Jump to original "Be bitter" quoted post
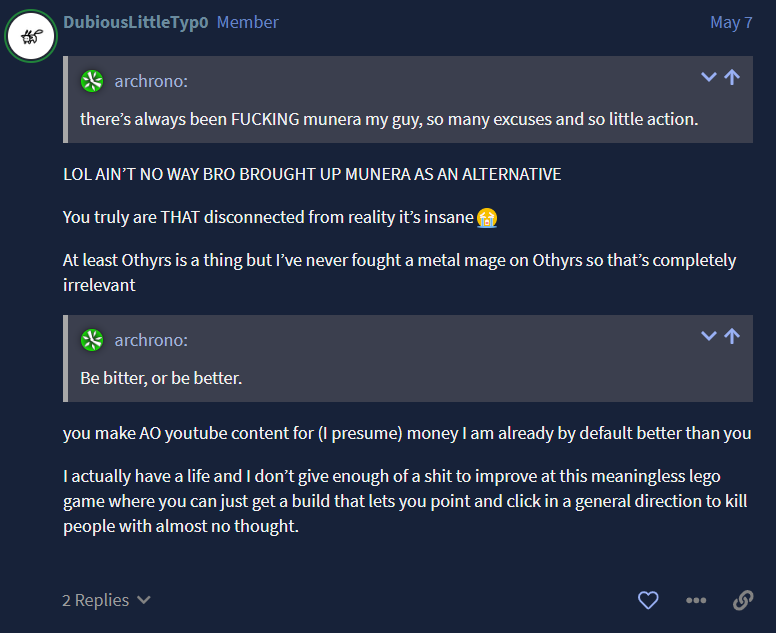This screenshot has height=633, width=776. pos(732,336)
